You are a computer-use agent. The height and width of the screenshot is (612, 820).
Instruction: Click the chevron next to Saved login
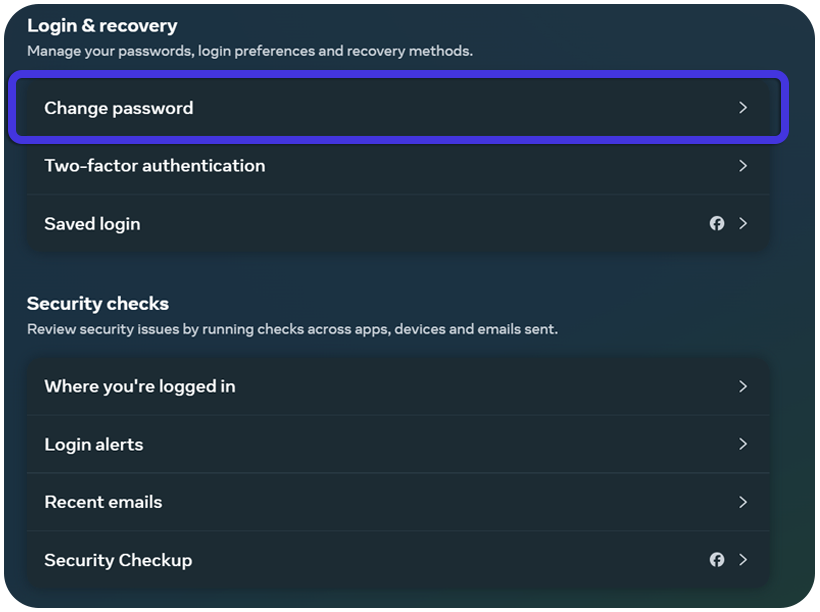743,224
